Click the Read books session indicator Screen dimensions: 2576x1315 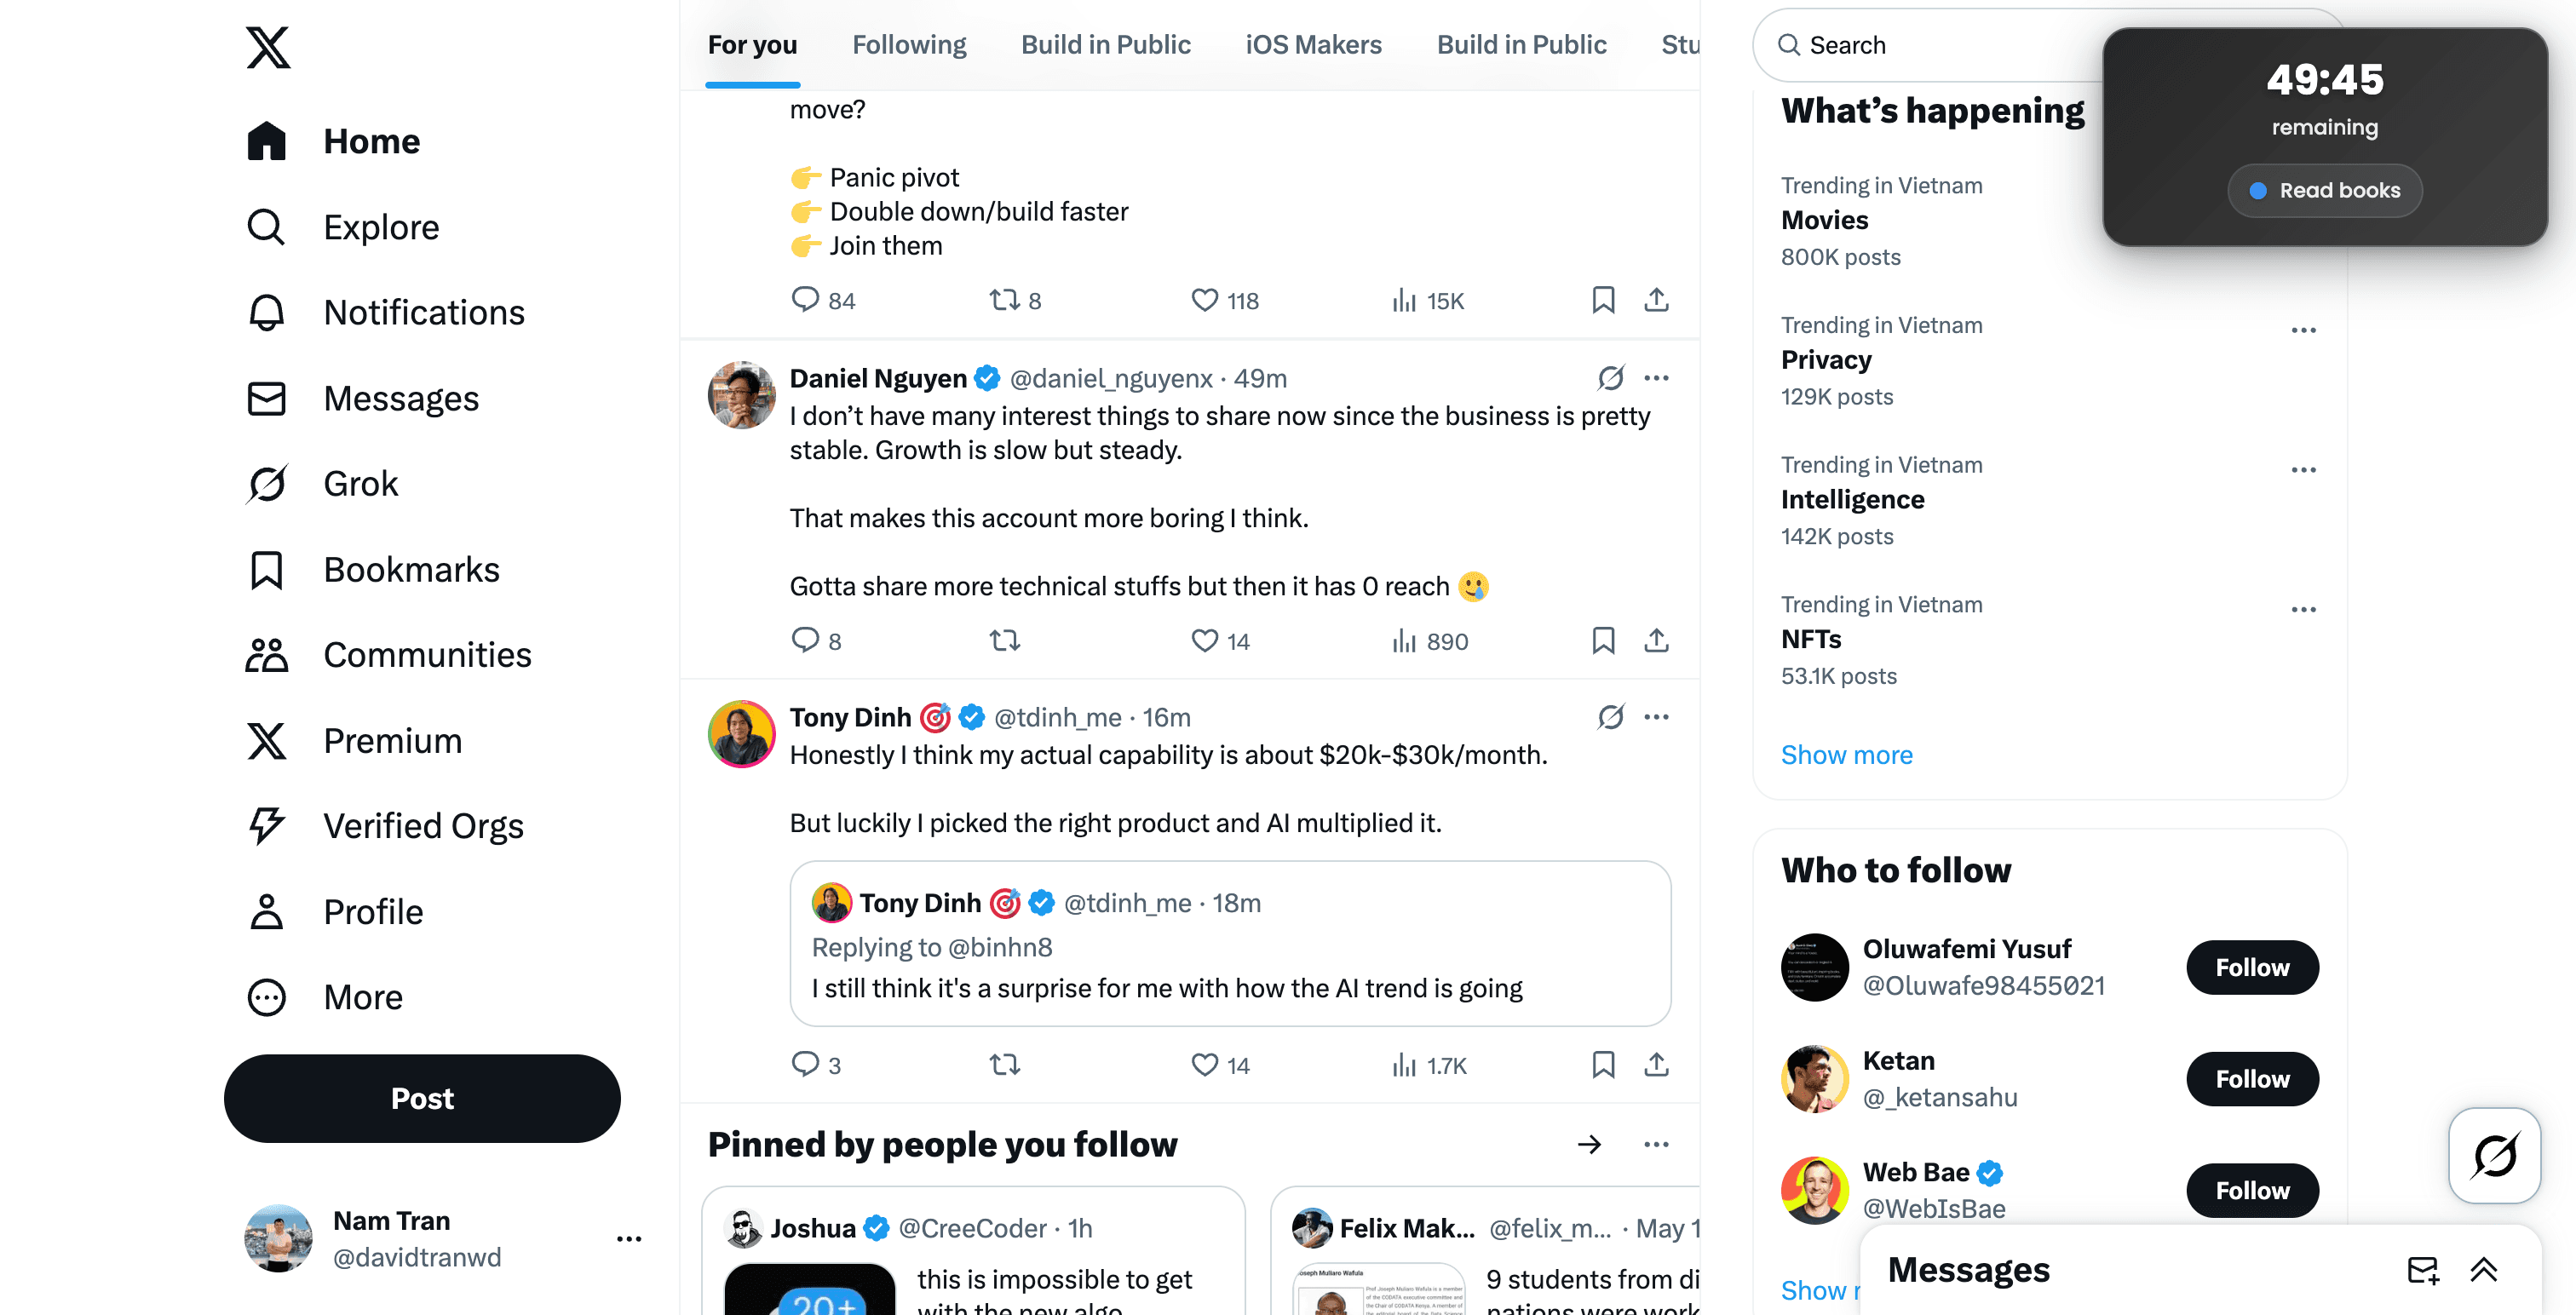pyautogui.click(x=2324, y=190)
